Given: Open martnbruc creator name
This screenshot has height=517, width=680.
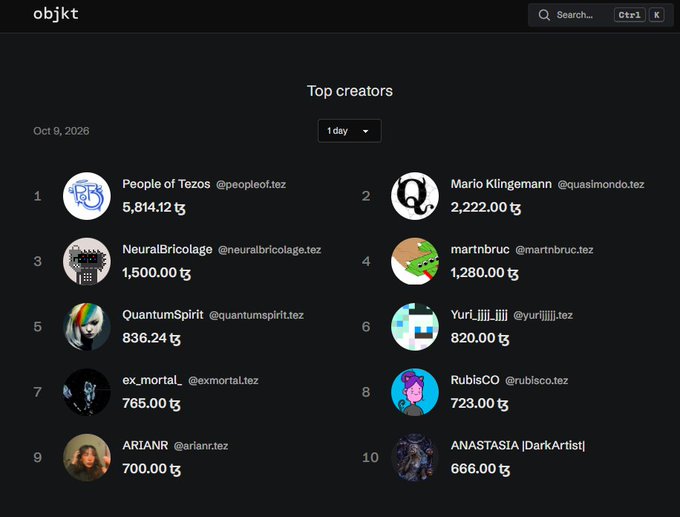Looking at the screenshot, I should (x=480, y=249).
